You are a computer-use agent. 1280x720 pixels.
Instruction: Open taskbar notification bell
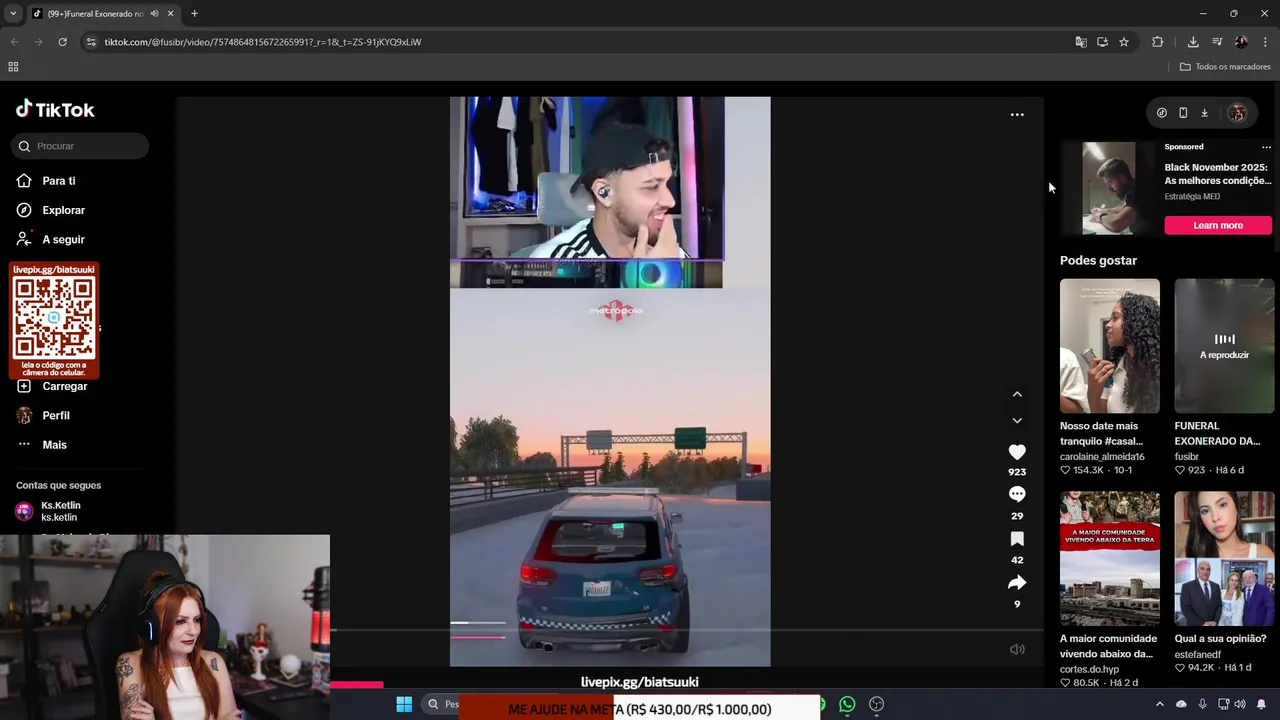click(1261, 705)
